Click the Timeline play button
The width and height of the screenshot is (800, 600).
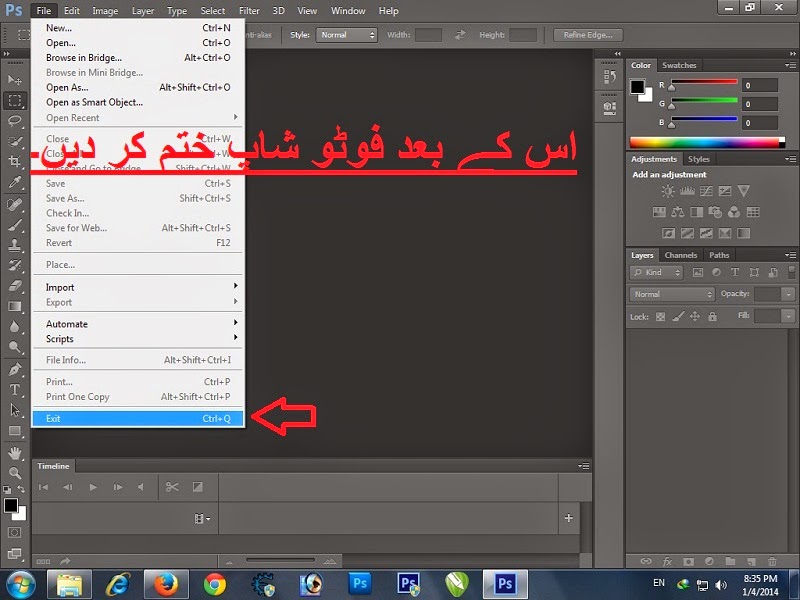93,487
